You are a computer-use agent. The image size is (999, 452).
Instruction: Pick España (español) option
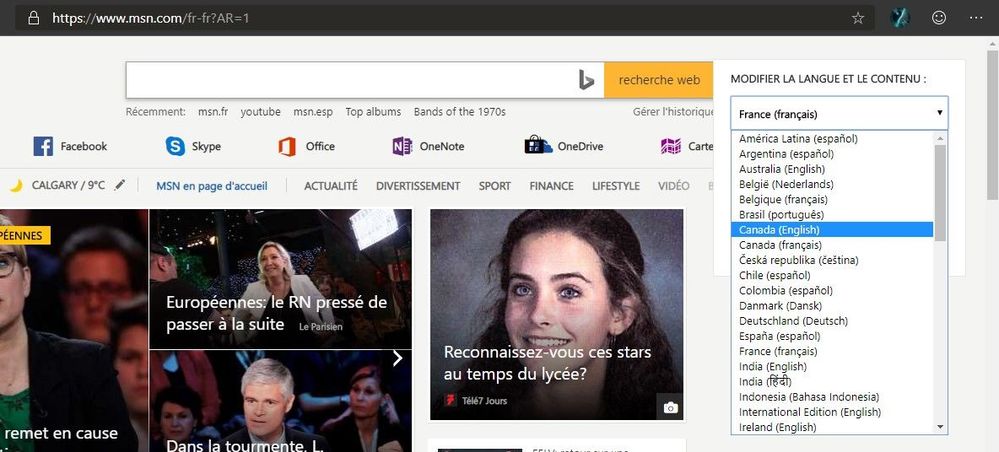pos(832,336)
